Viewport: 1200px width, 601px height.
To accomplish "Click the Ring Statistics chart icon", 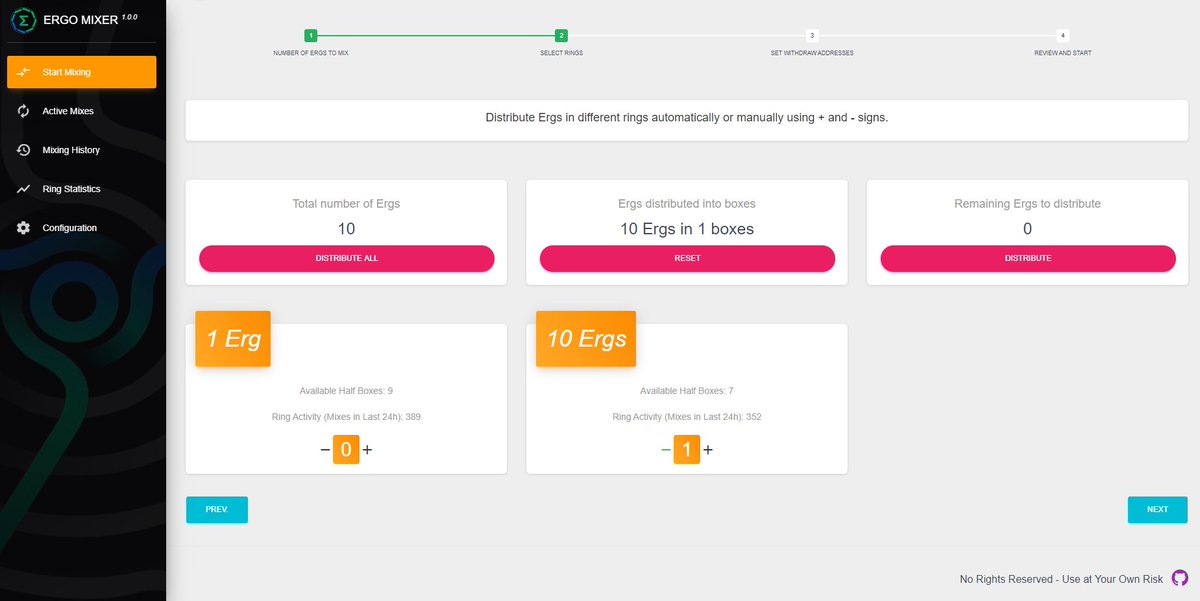I will click(23, 189).
